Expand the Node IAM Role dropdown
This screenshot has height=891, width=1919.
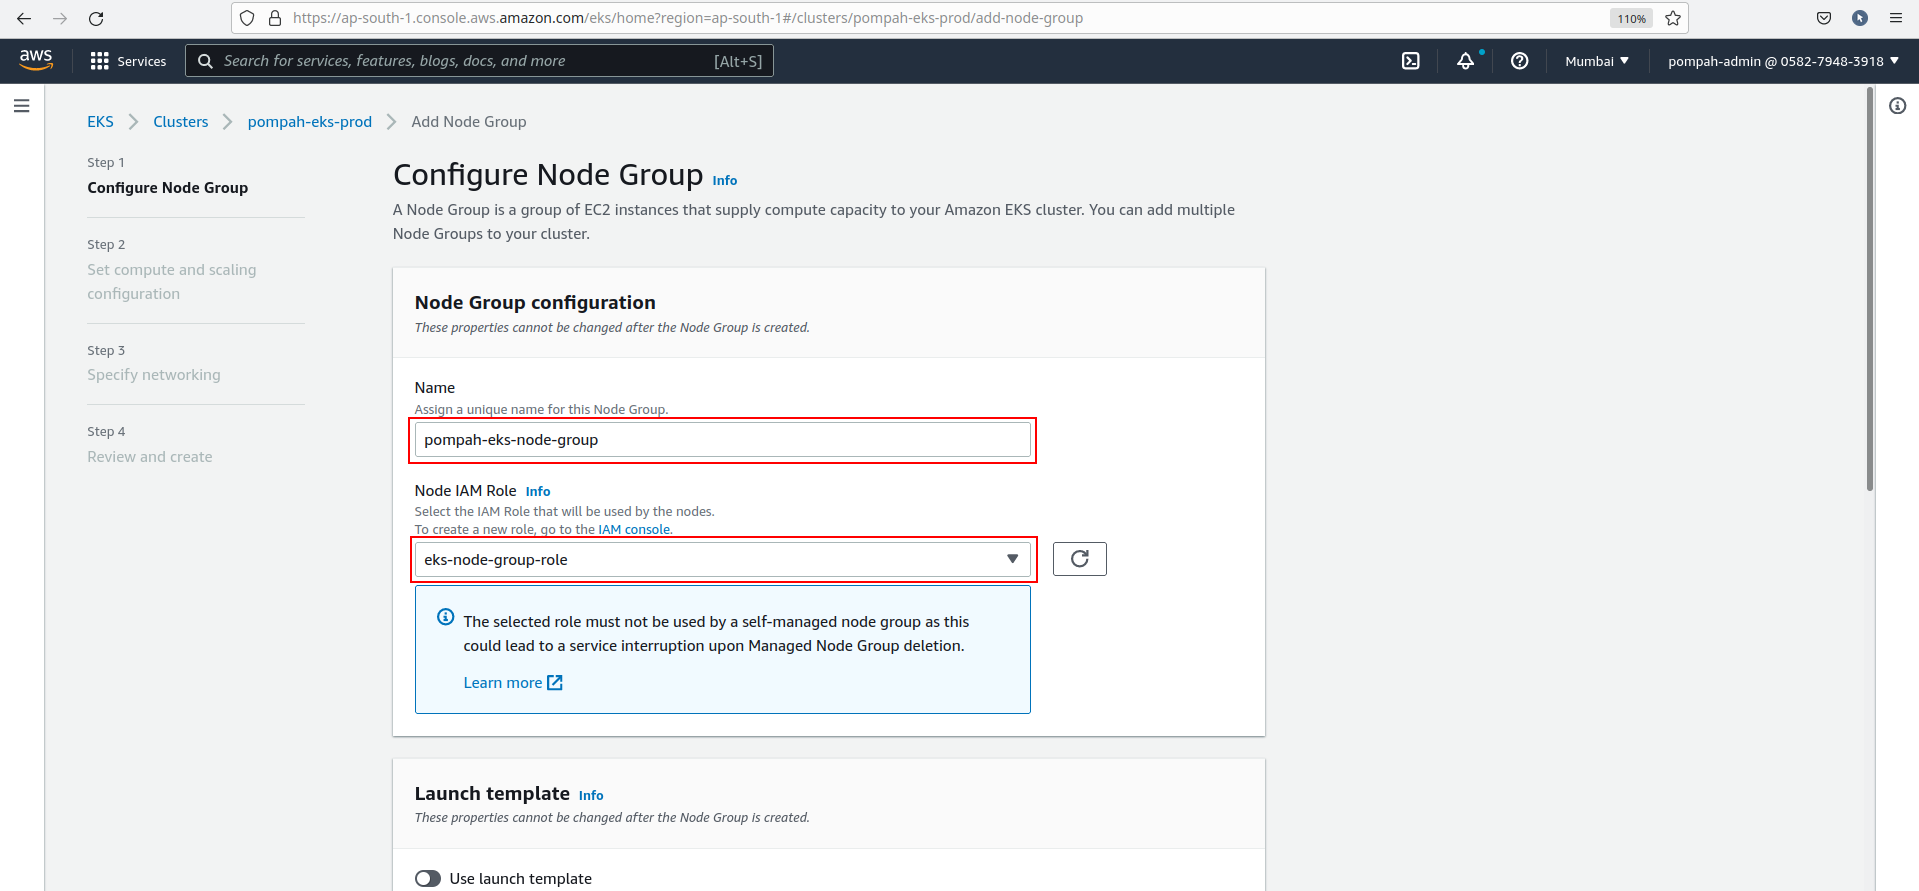pyautogui.click(x=722, y=560)
